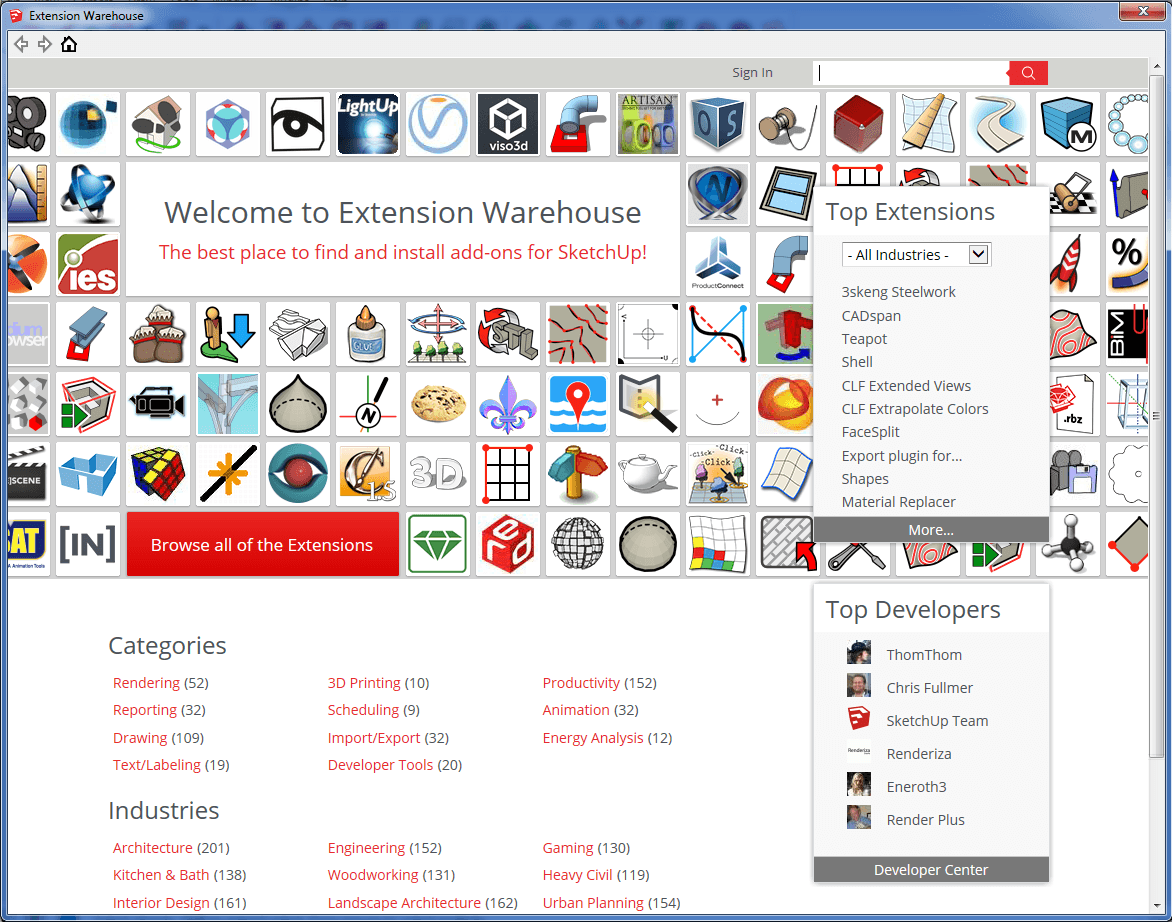
Task: Open the OS blue cube extension
Action: pos(718,124)
